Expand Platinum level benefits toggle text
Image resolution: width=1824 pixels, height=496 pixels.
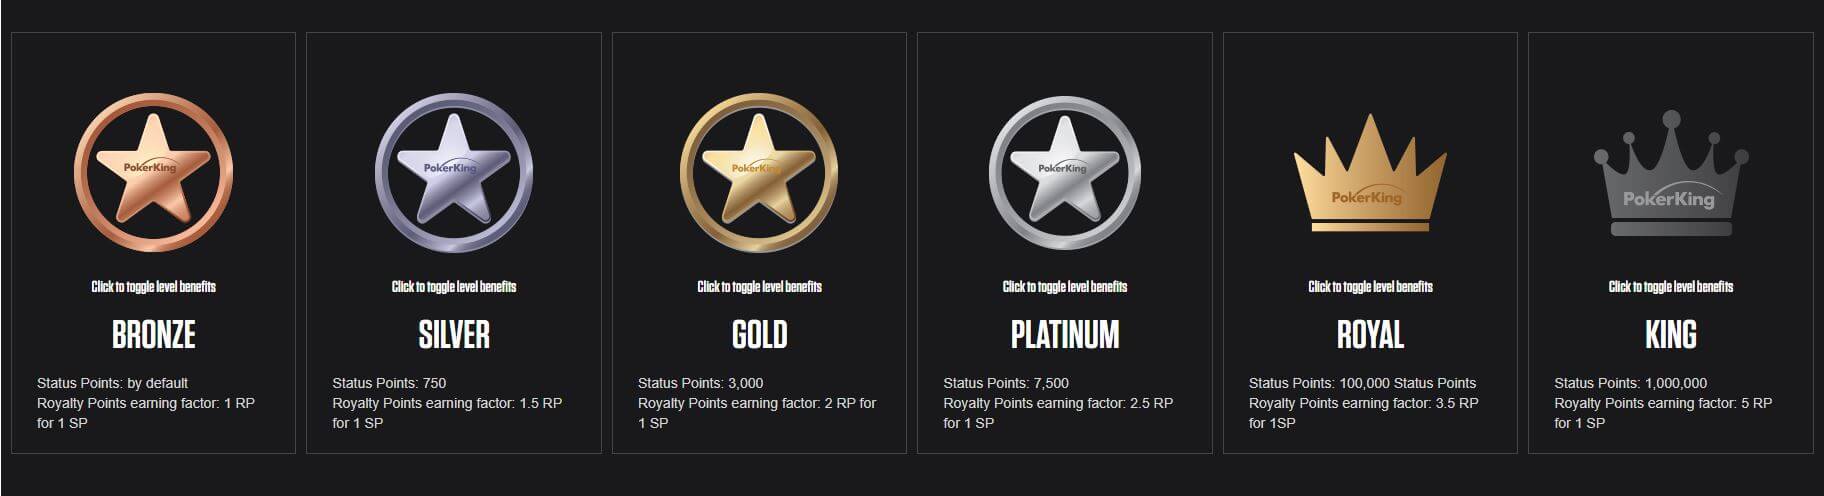coord(1064,287)
